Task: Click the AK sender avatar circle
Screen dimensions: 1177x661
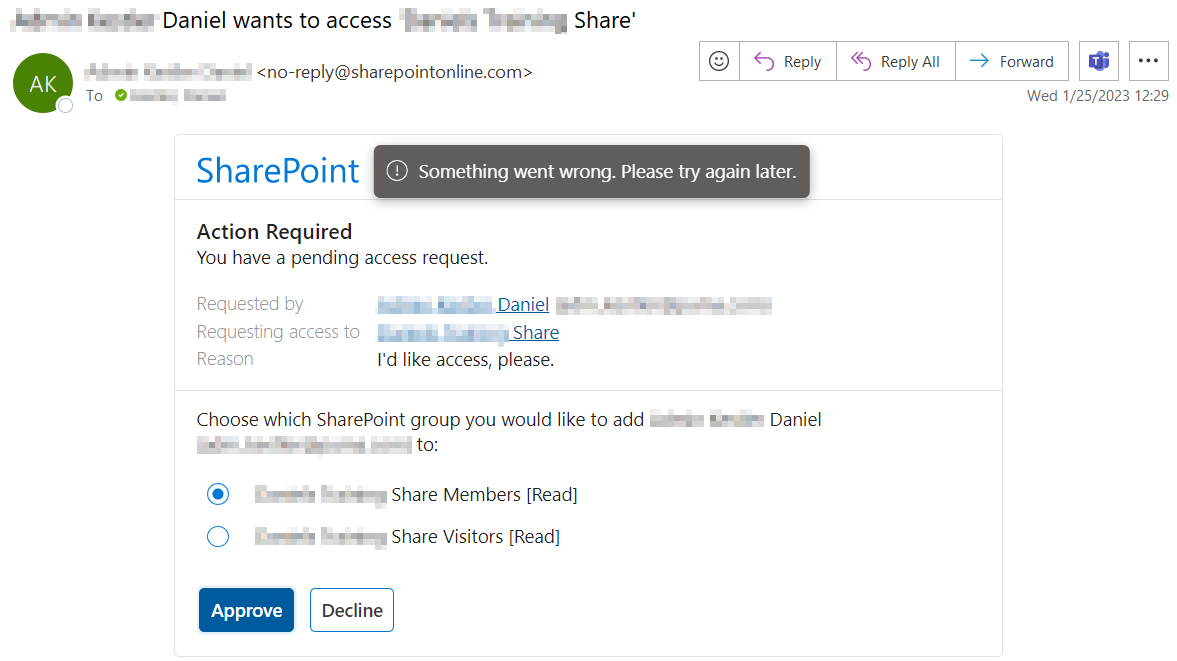Action: click(42, 83)
